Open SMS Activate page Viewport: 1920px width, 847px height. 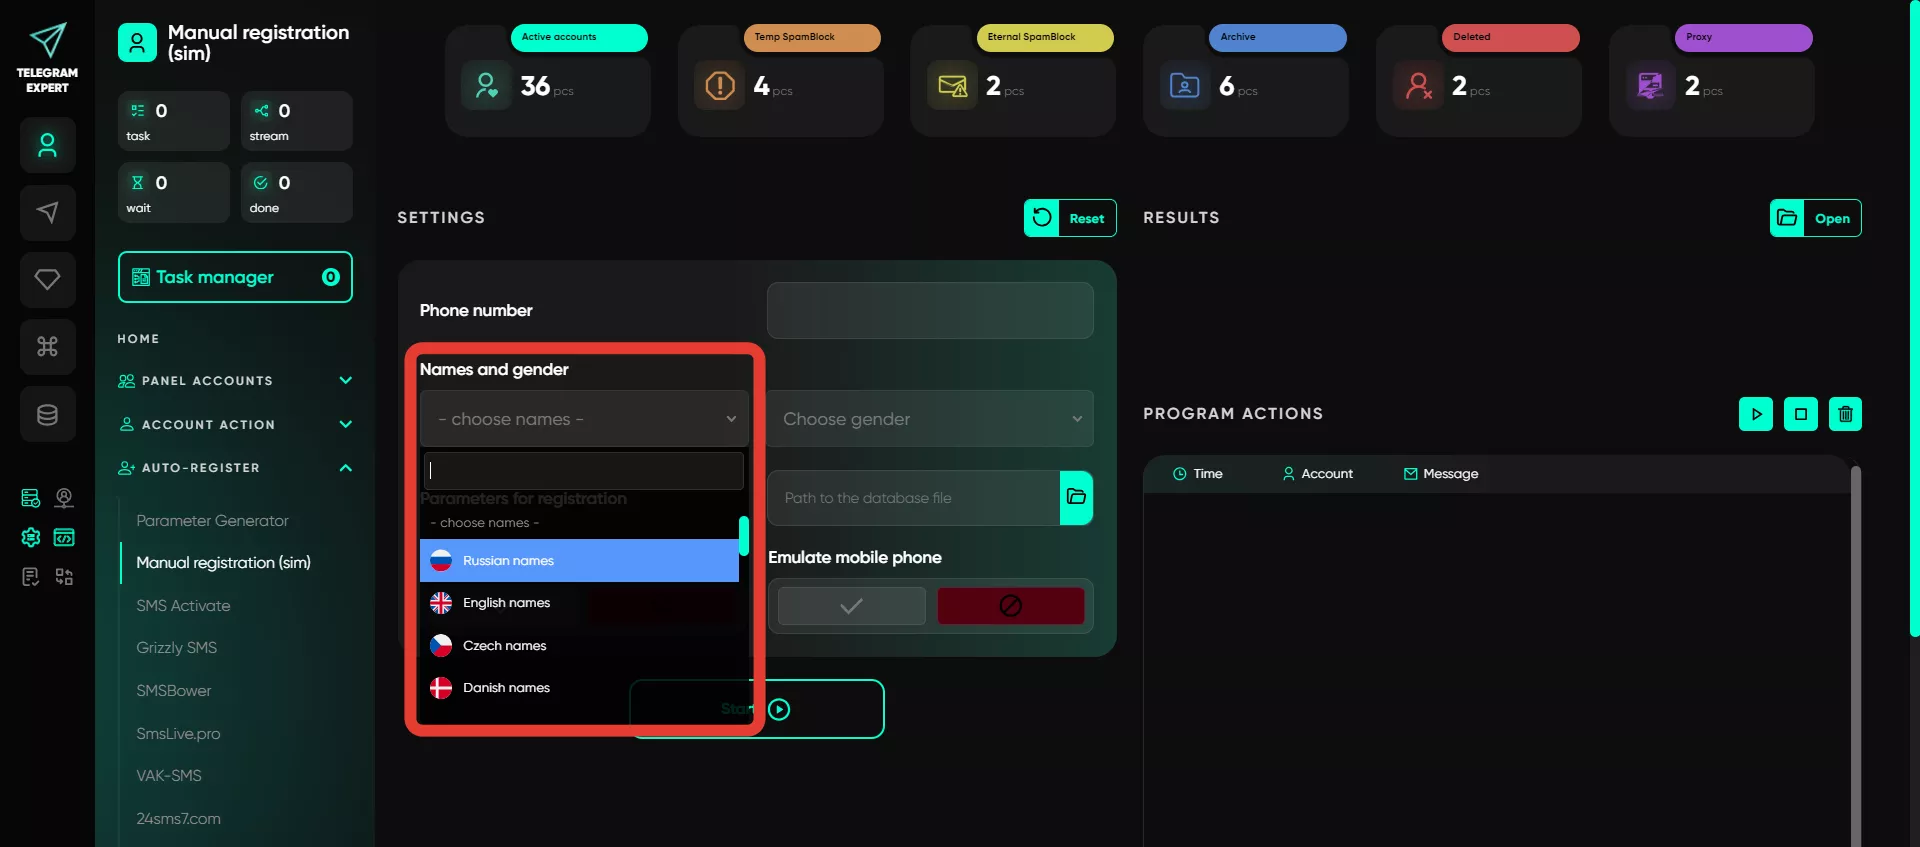(183, 605)
